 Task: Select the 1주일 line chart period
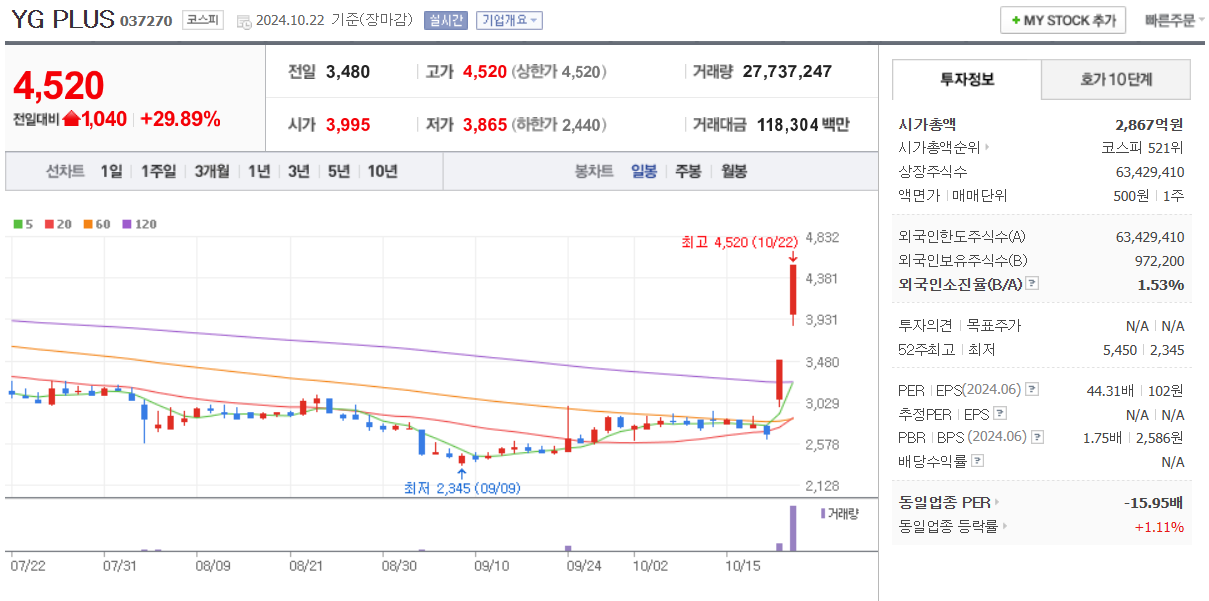(x=158, y=171)
